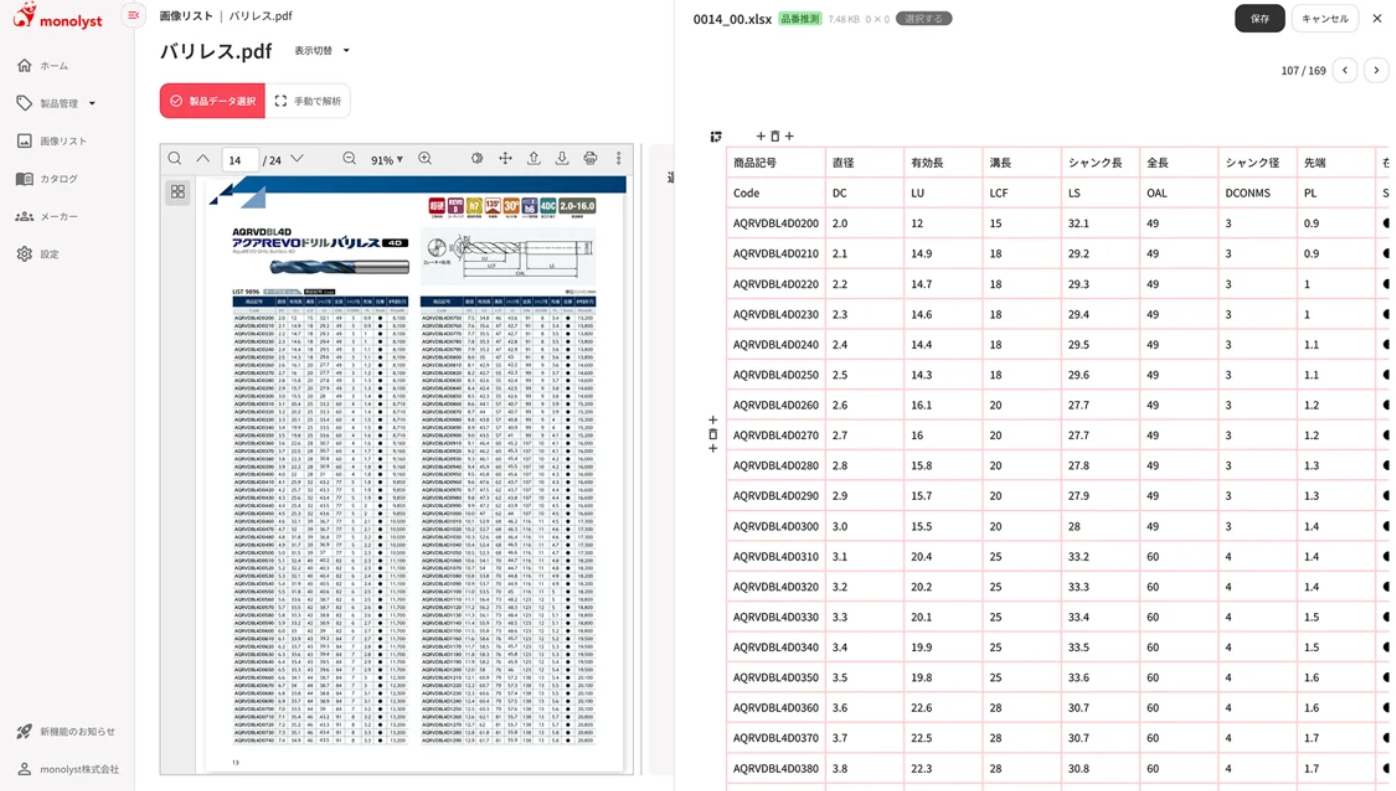Click the 保存 button
1396x791 pixels.
click(x=1259, y=18)
